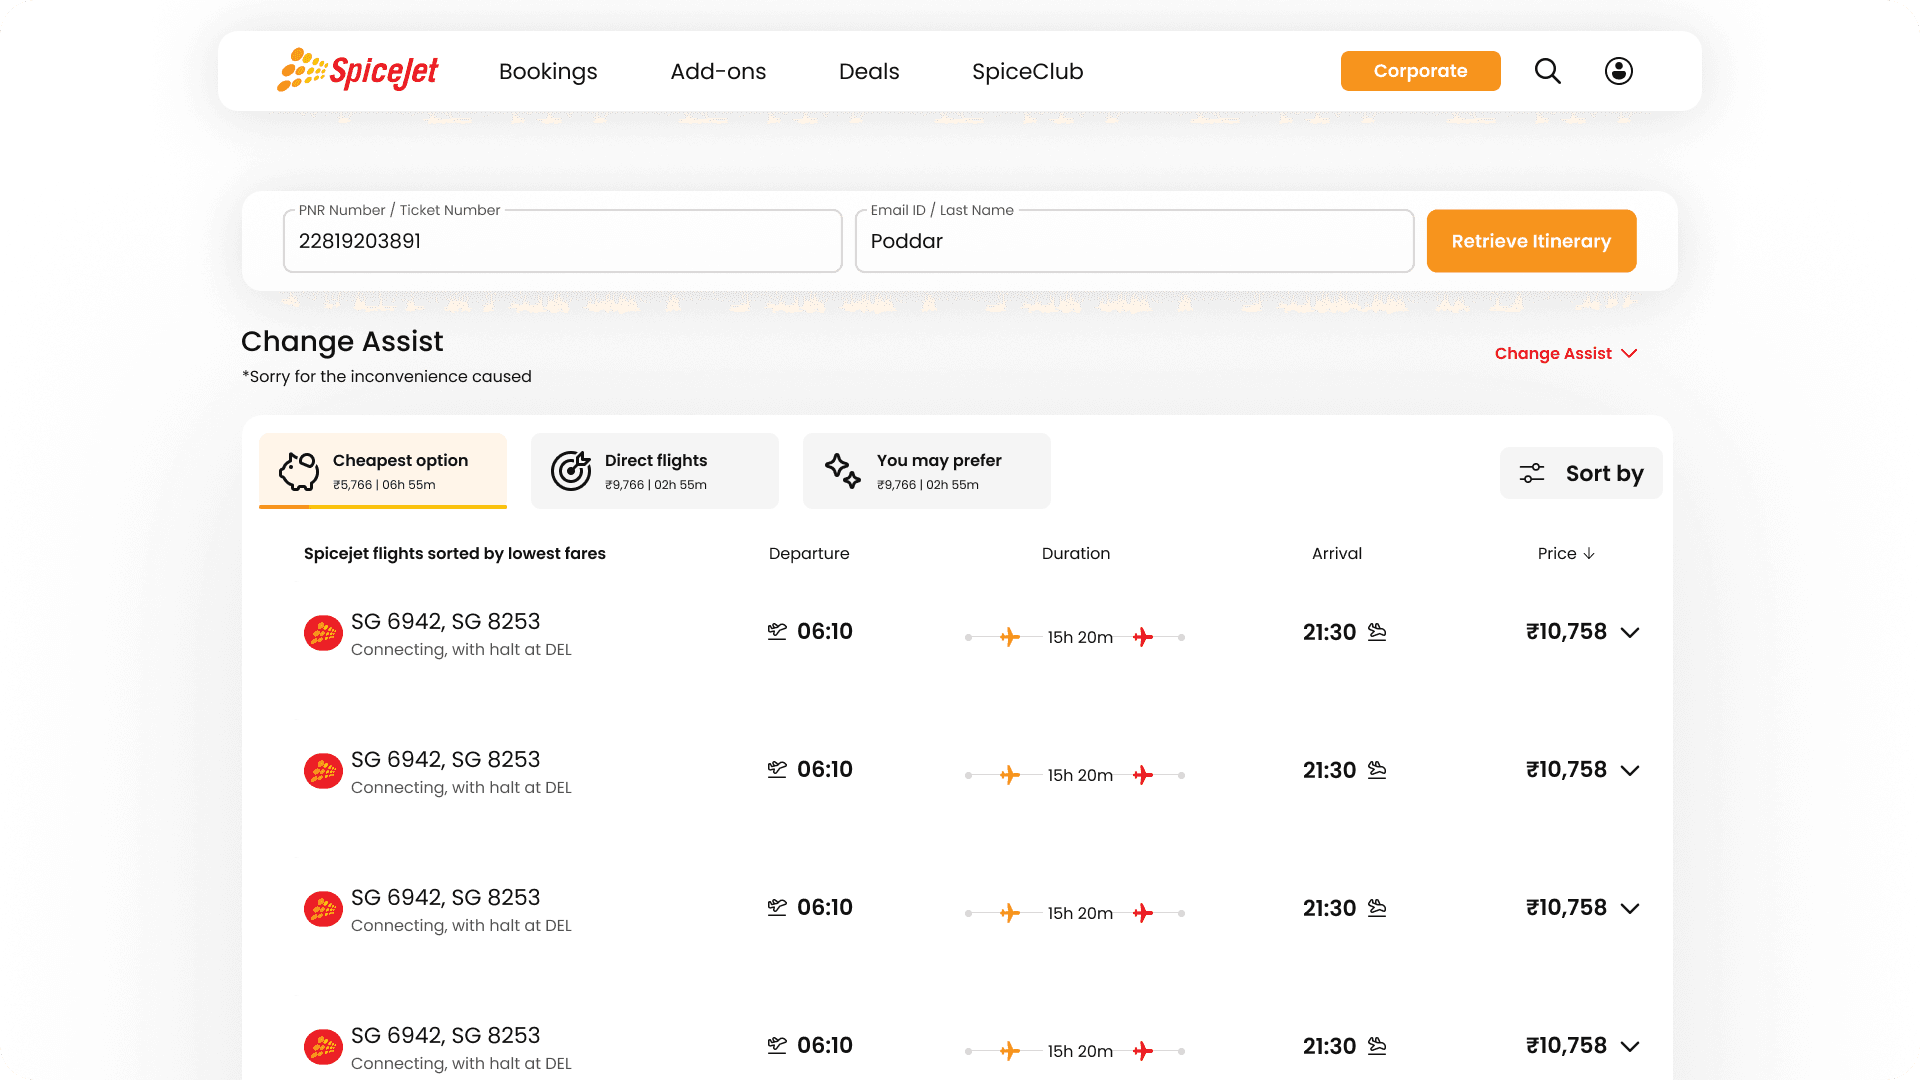Open the Bookings menu
This screenshot has width=1920, height=1080.
click(x=548, y=72)
